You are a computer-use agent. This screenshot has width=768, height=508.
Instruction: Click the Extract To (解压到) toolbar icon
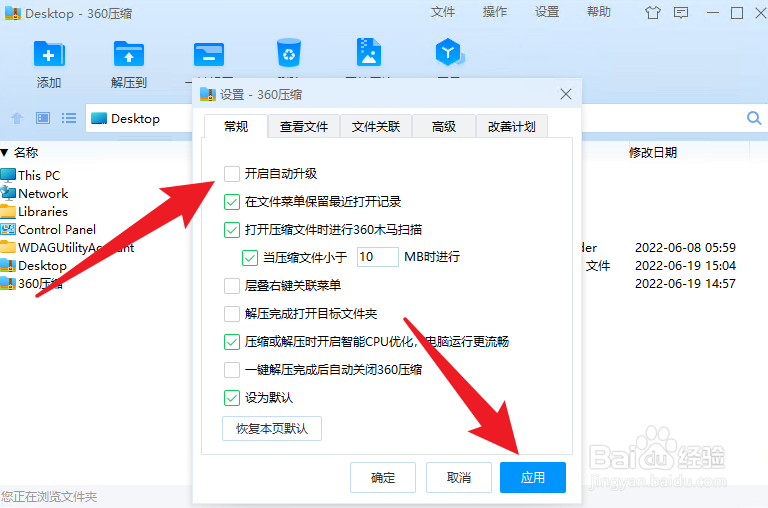(x=129, y=53)
